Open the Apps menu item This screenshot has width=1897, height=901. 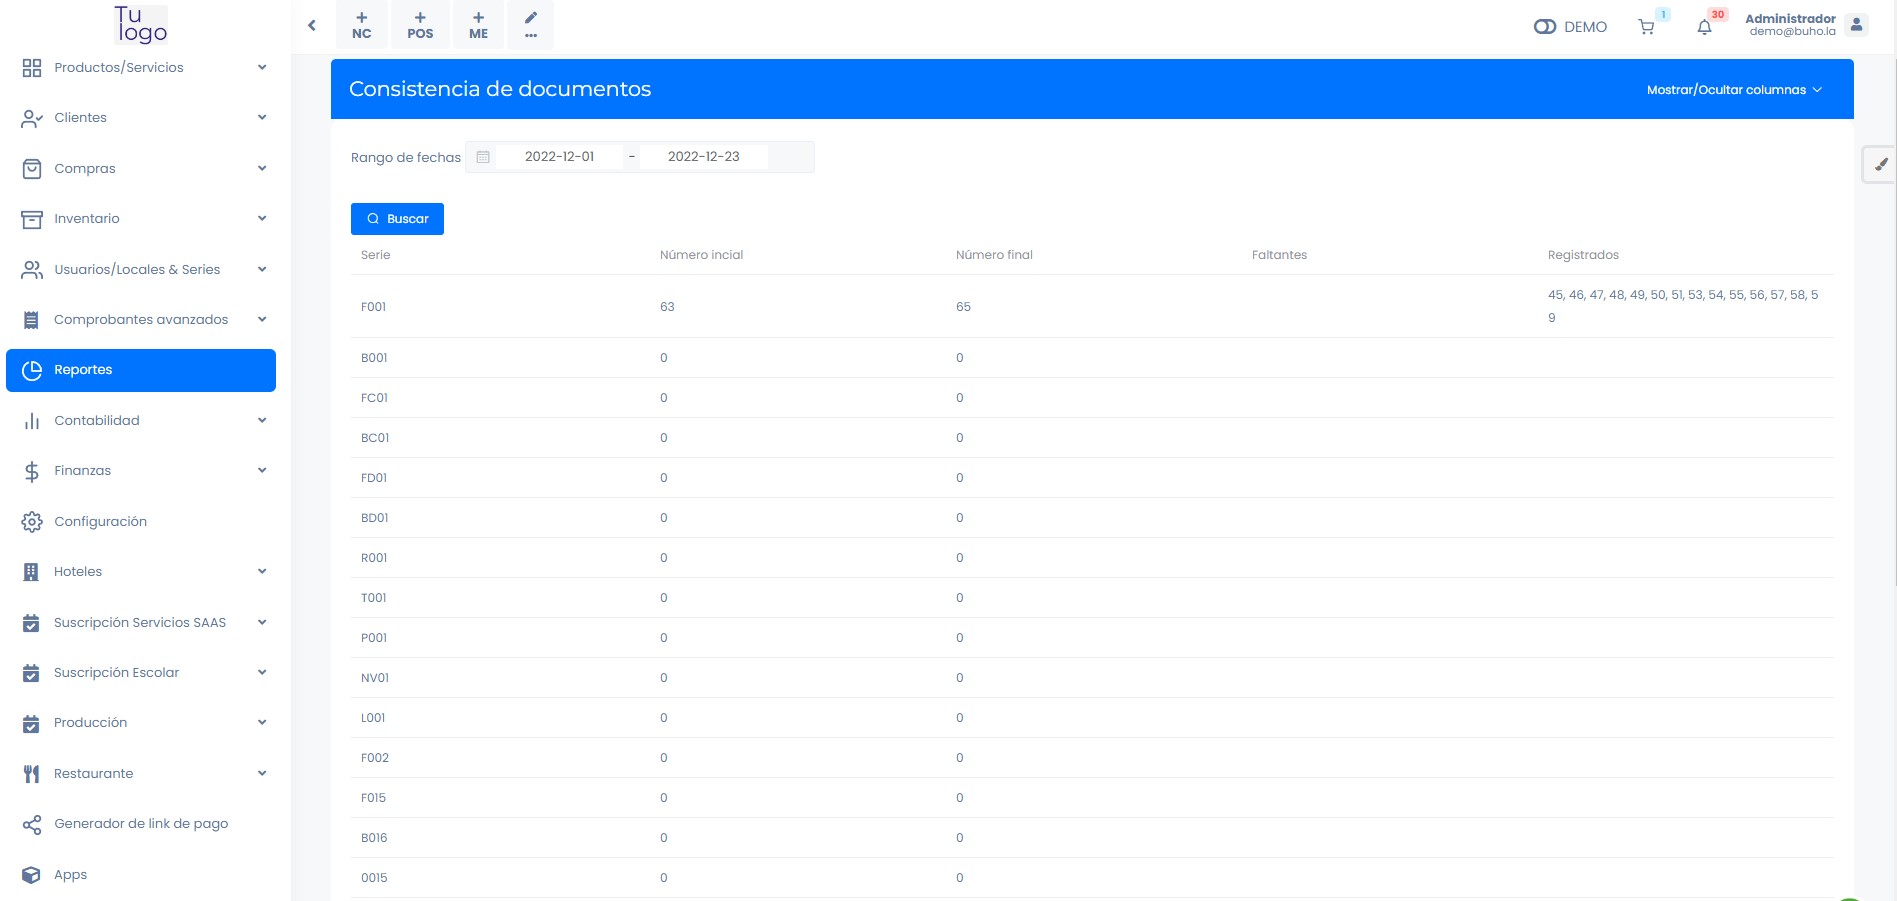[70, 875]
